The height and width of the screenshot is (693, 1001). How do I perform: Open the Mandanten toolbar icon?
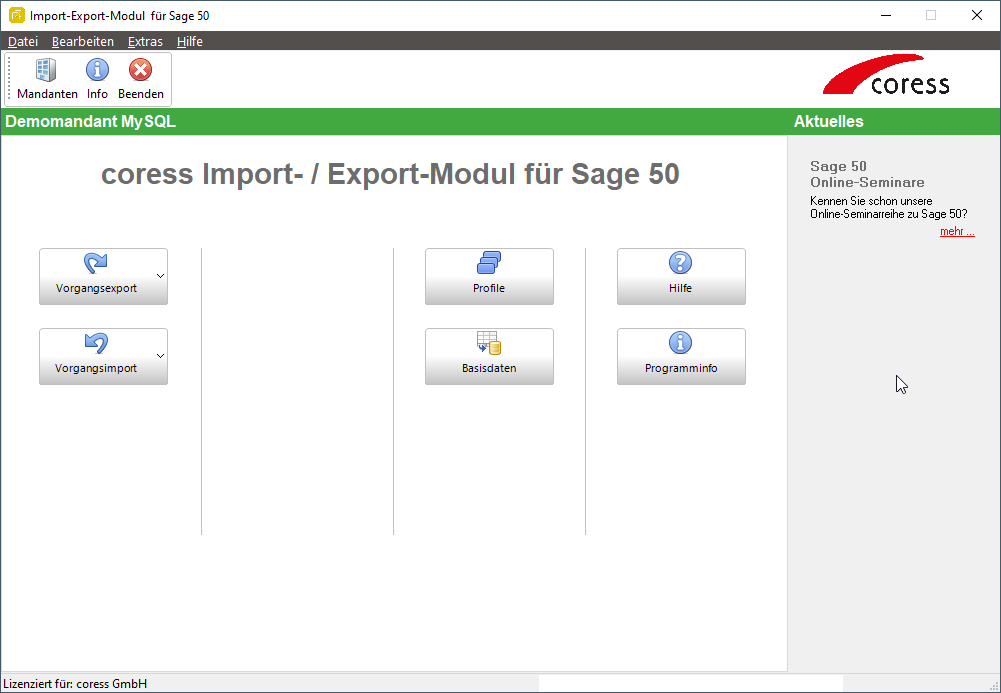point(47,79)
